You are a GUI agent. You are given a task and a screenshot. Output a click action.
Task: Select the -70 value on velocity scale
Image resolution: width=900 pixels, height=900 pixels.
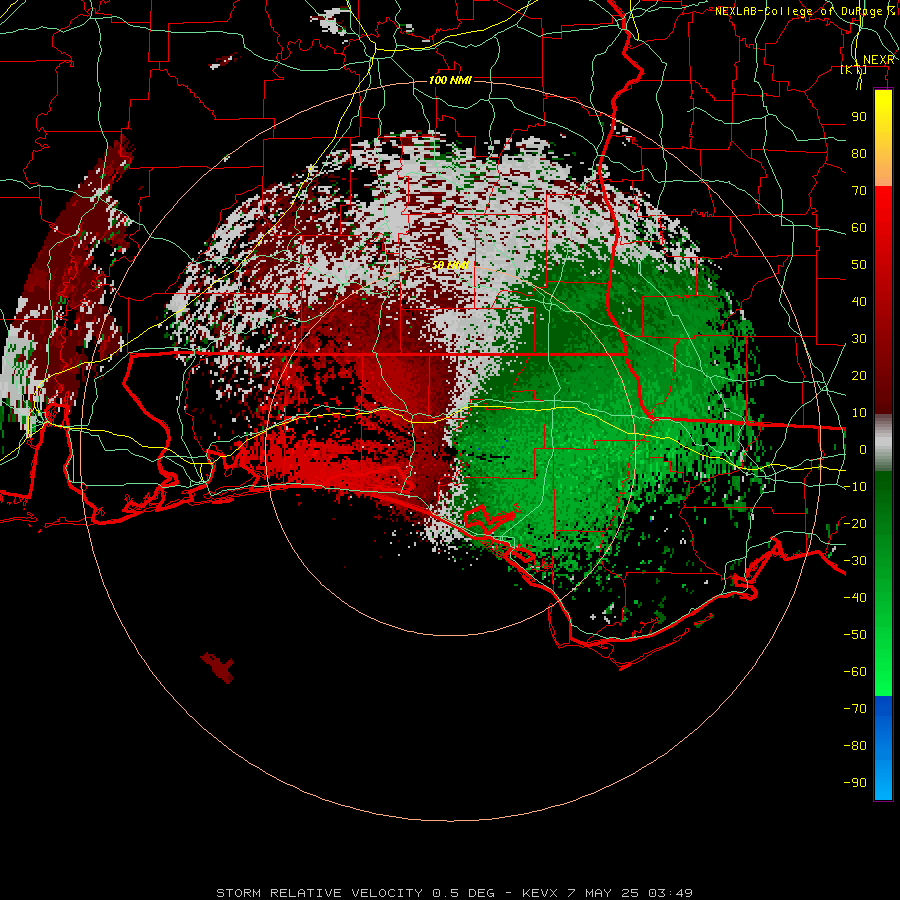tap(855, 709)
